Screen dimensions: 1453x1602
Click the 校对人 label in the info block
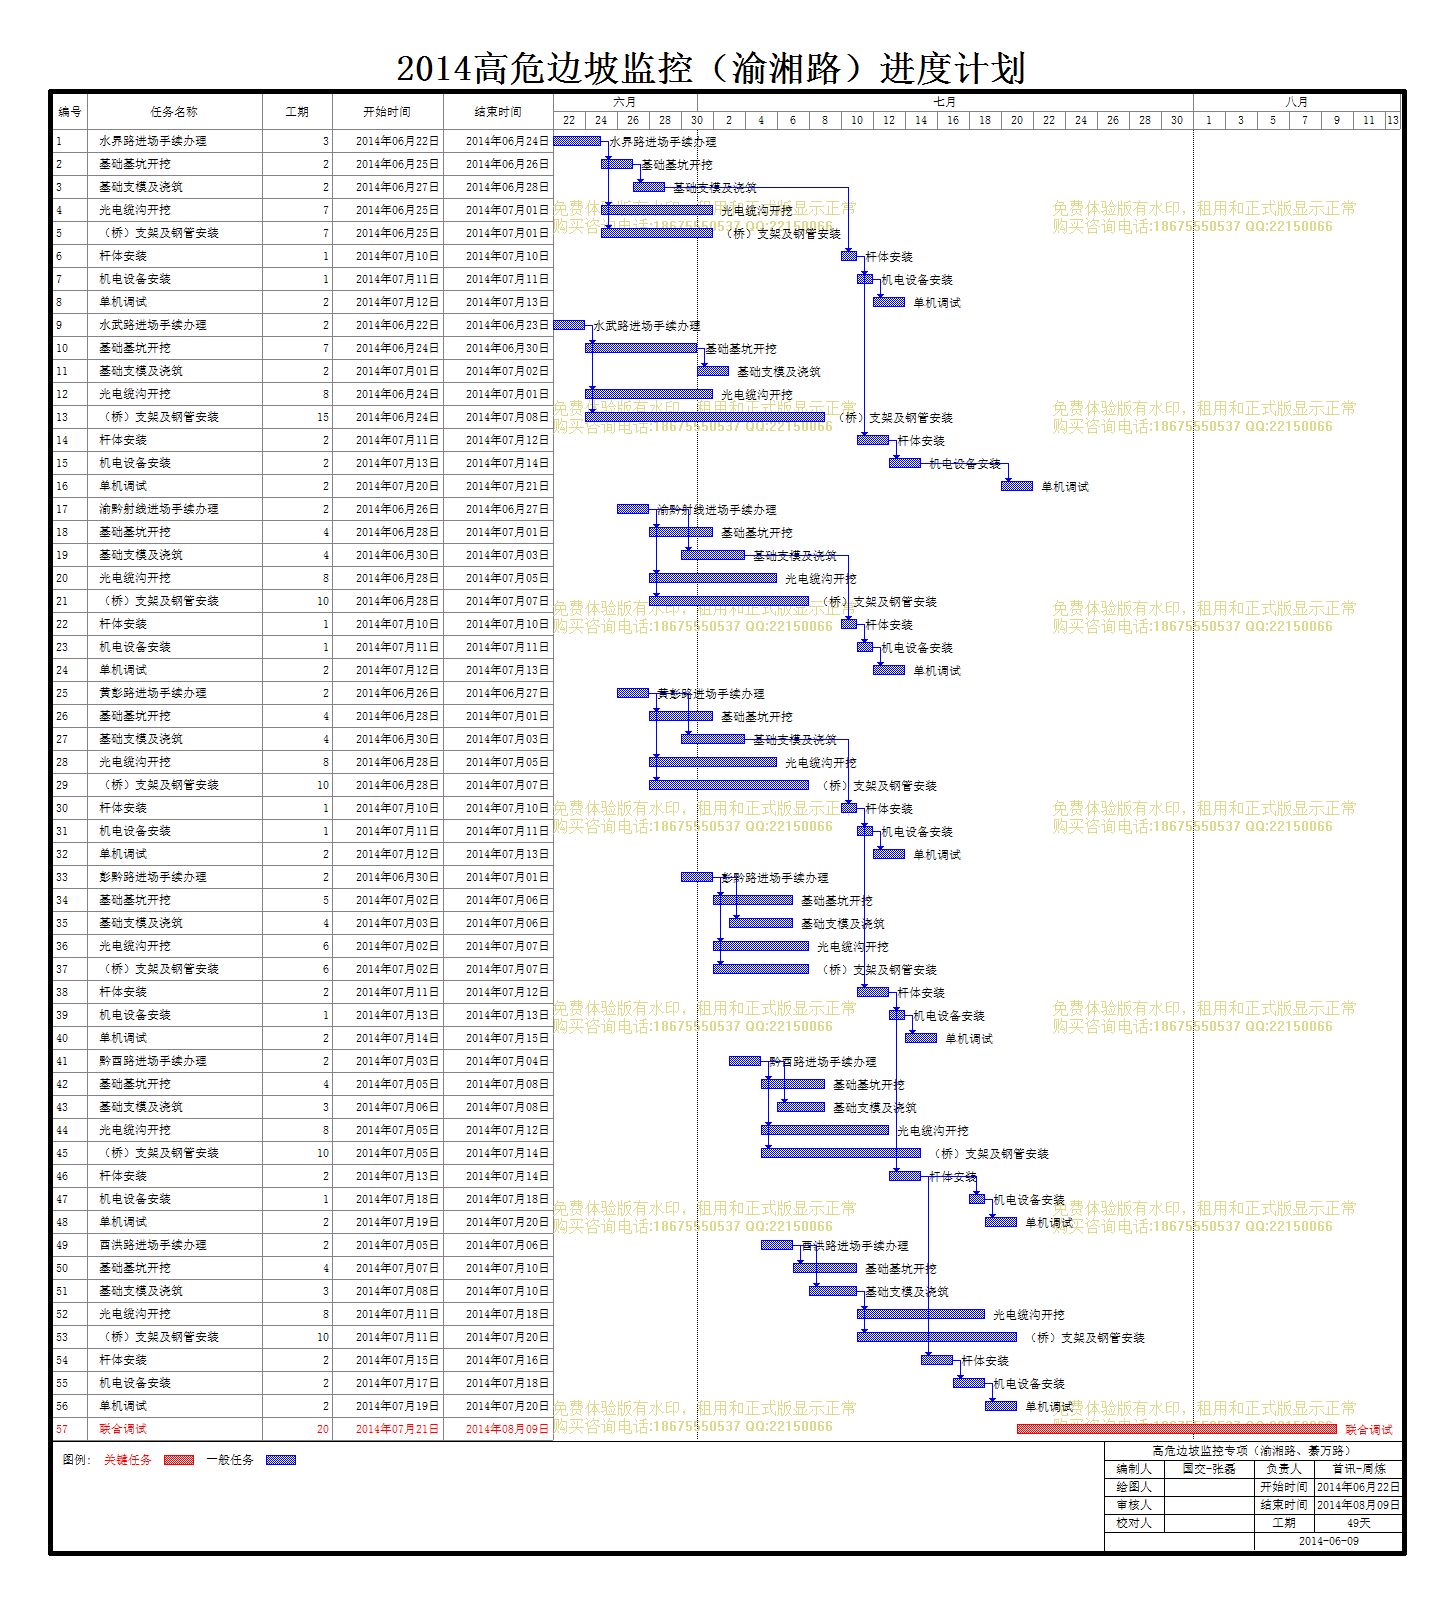click(1134, 1523)
